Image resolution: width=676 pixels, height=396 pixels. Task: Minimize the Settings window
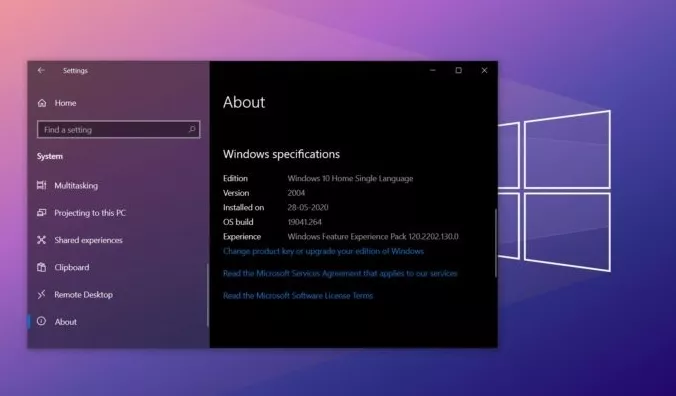tap(433, 70)
